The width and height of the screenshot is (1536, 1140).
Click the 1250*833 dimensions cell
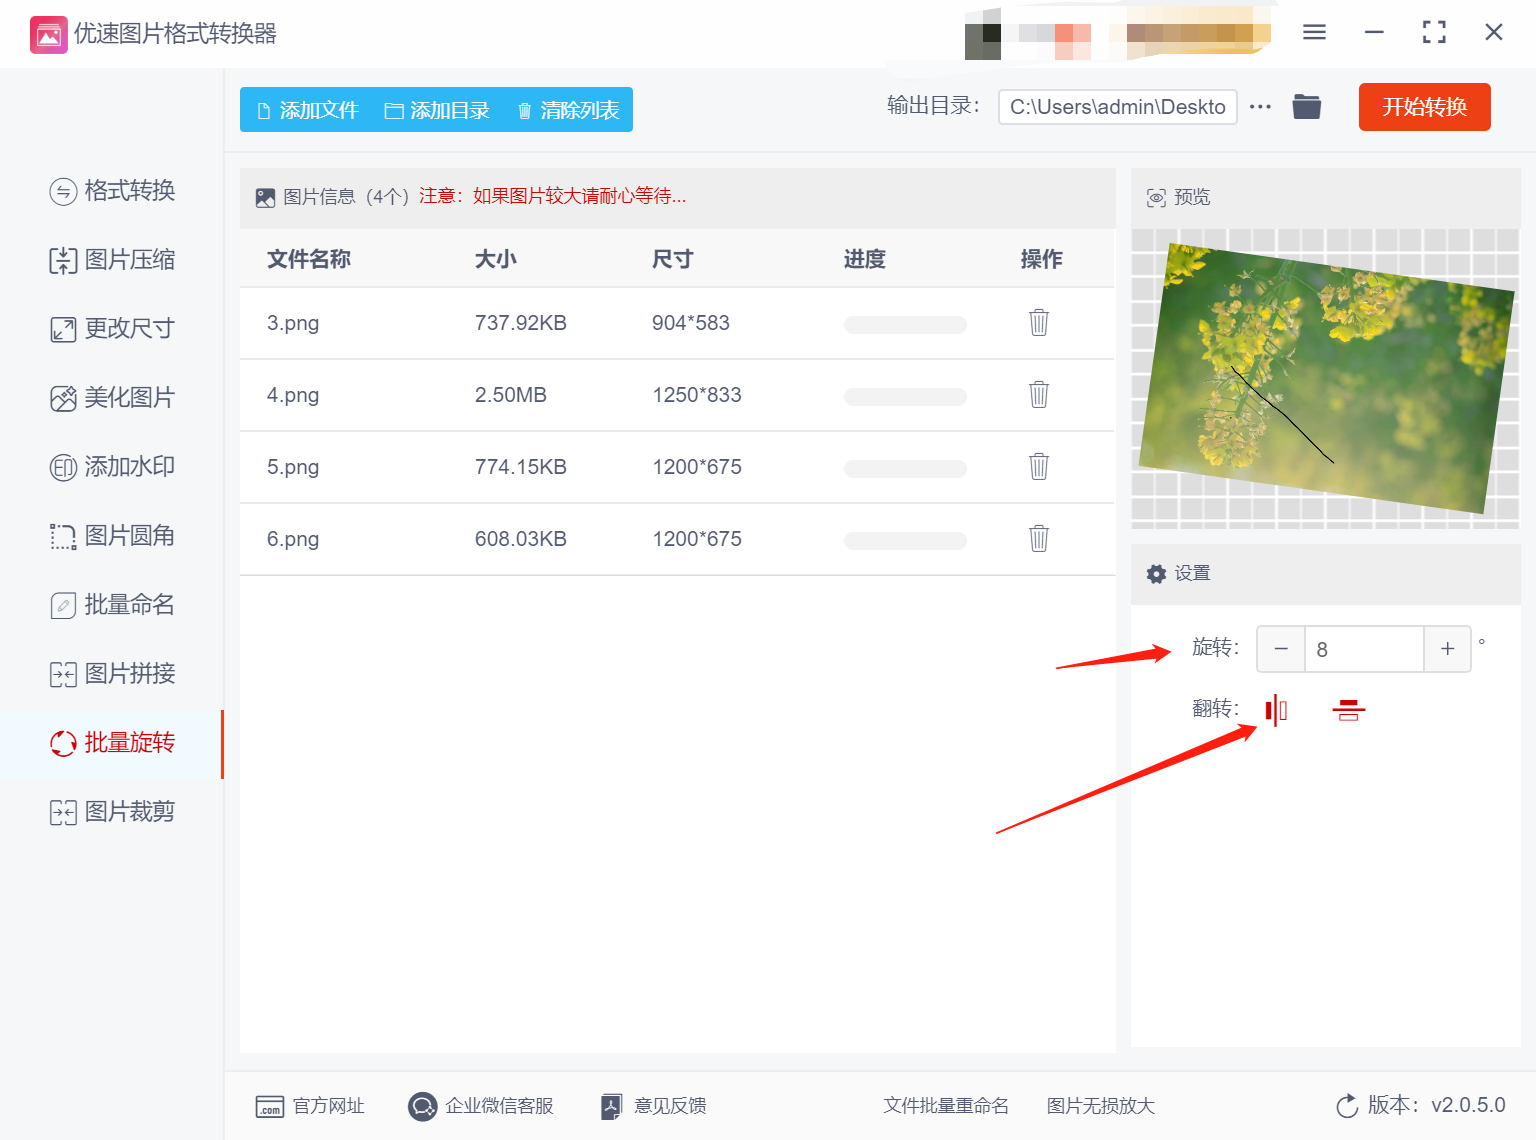pos(697,395)
